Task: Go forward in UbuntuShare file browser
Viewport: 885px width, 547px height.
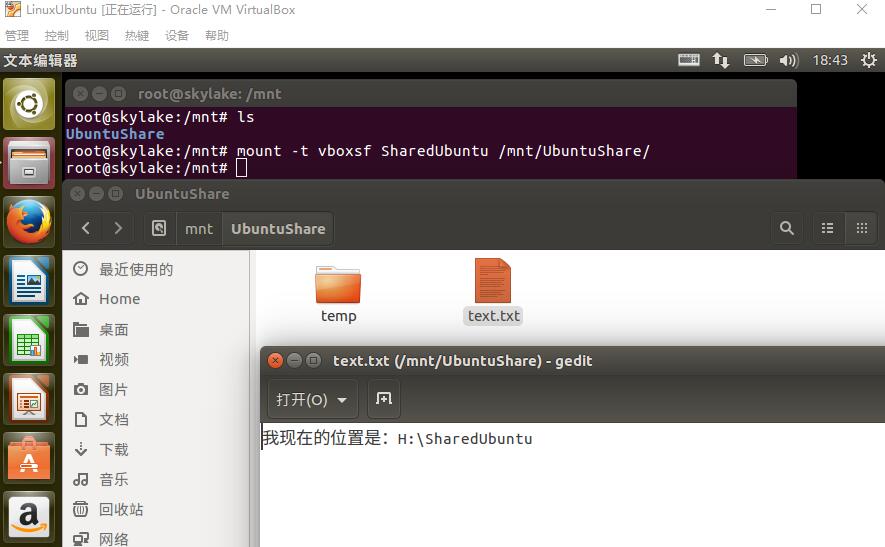Action: (118, 228)
